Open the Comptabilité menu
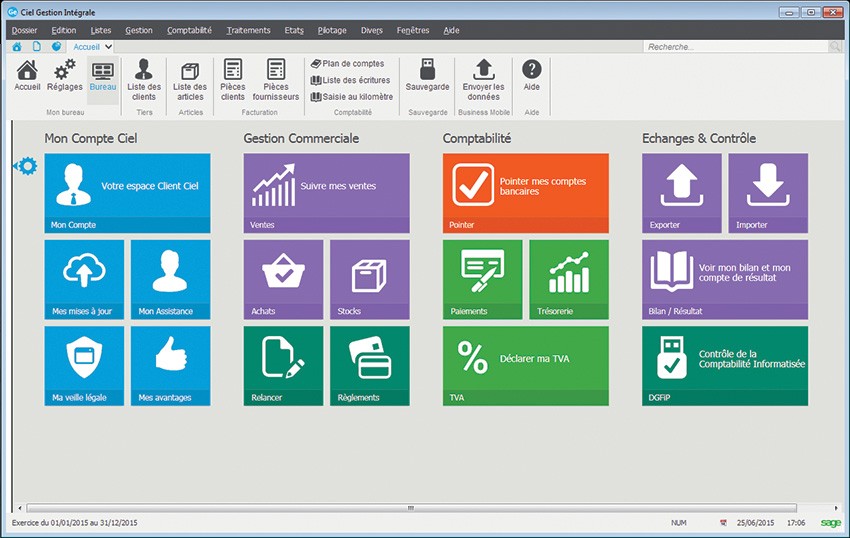This screenshot has width=850, height=538. point(189,30)
